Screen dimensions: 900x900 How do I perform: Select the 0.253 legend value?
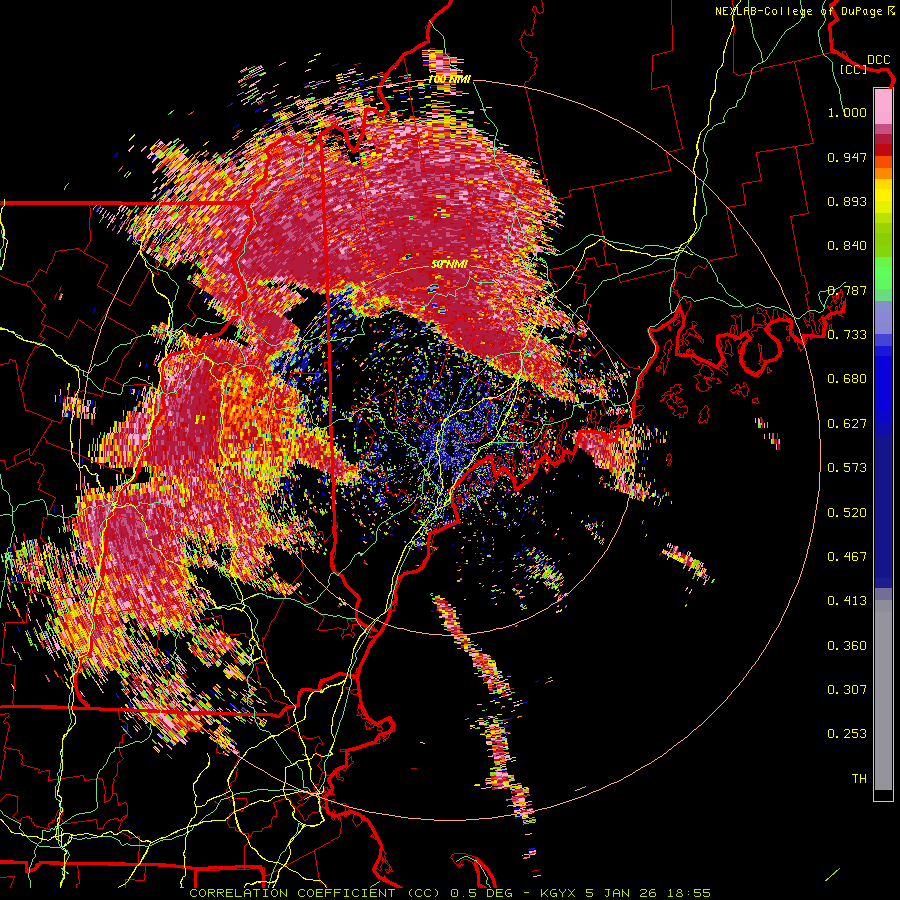[847, 734]
